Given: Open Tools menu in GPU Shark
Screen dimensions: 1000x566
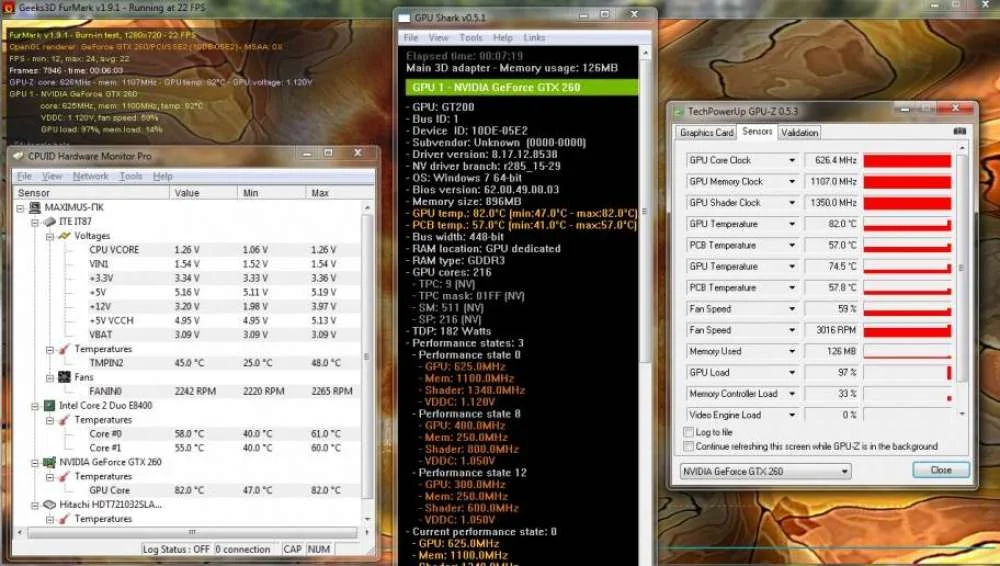Looking at the screenshot, I should [471, 38].
